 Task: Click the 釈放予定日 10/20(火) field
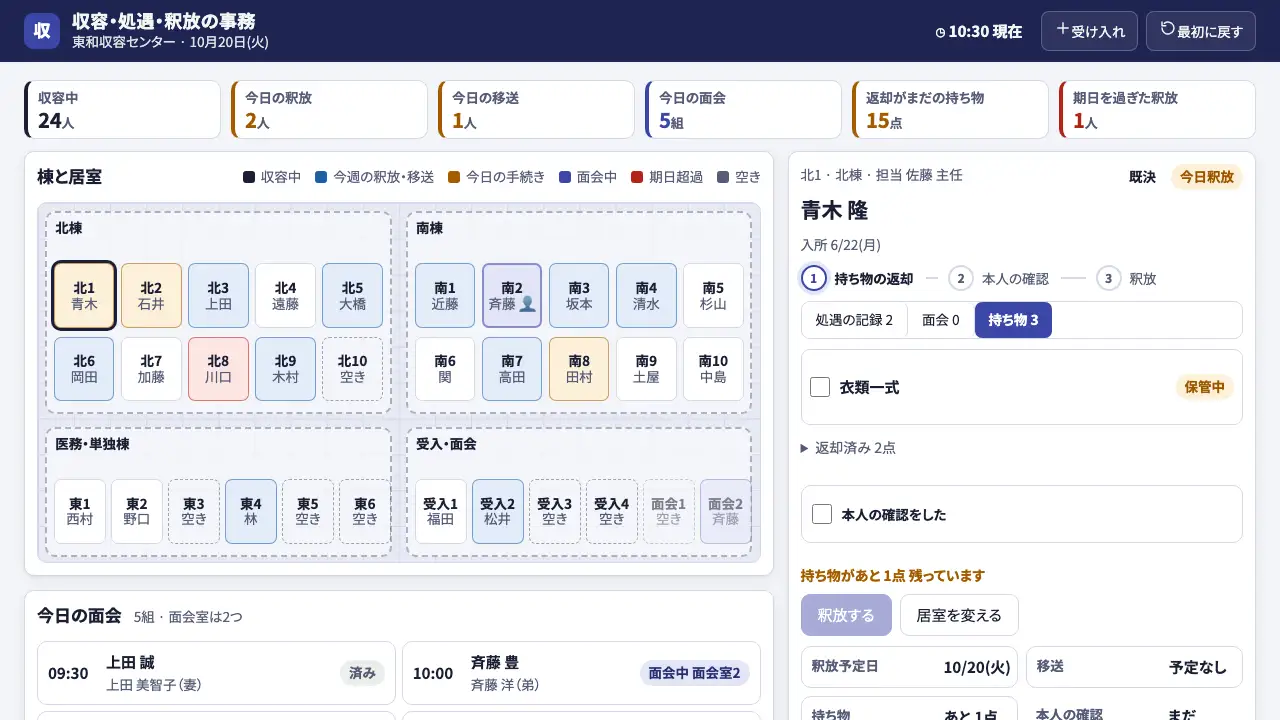[909, 667]
